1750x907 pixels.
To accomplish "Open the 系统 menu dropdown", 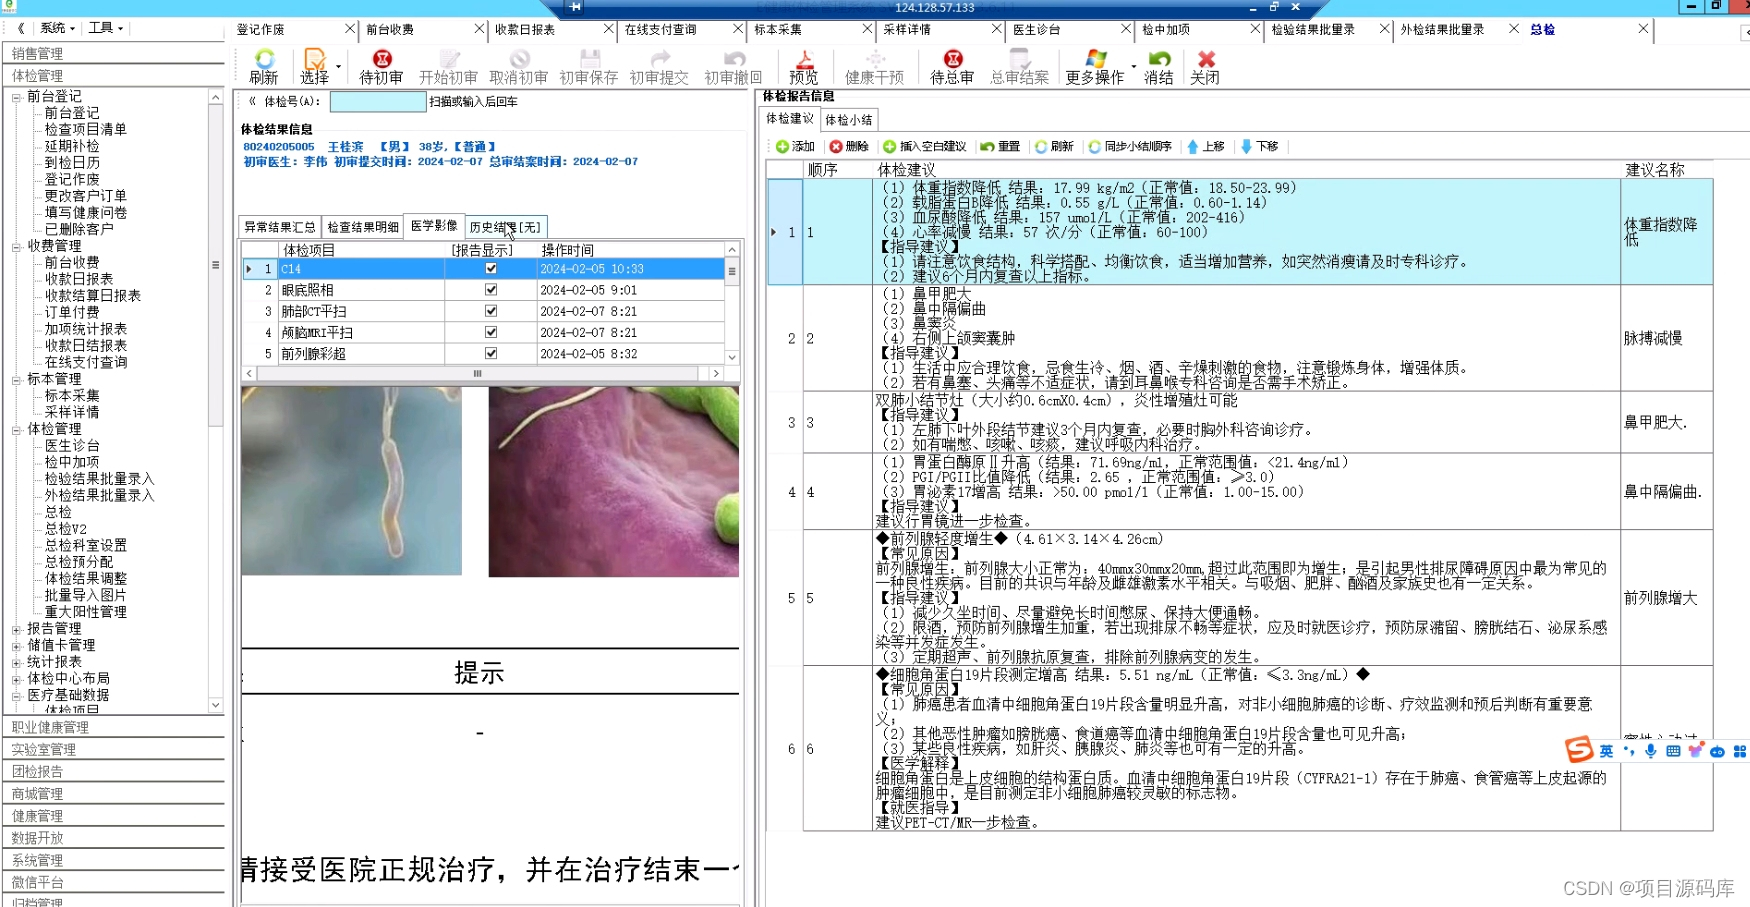I will tap(57, 28).
